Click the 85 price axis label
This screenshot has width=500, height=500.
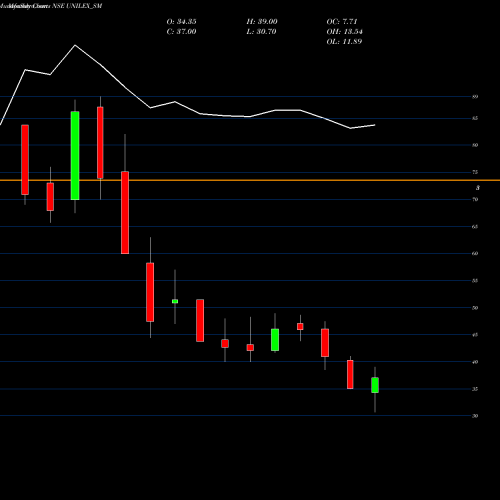475,118
